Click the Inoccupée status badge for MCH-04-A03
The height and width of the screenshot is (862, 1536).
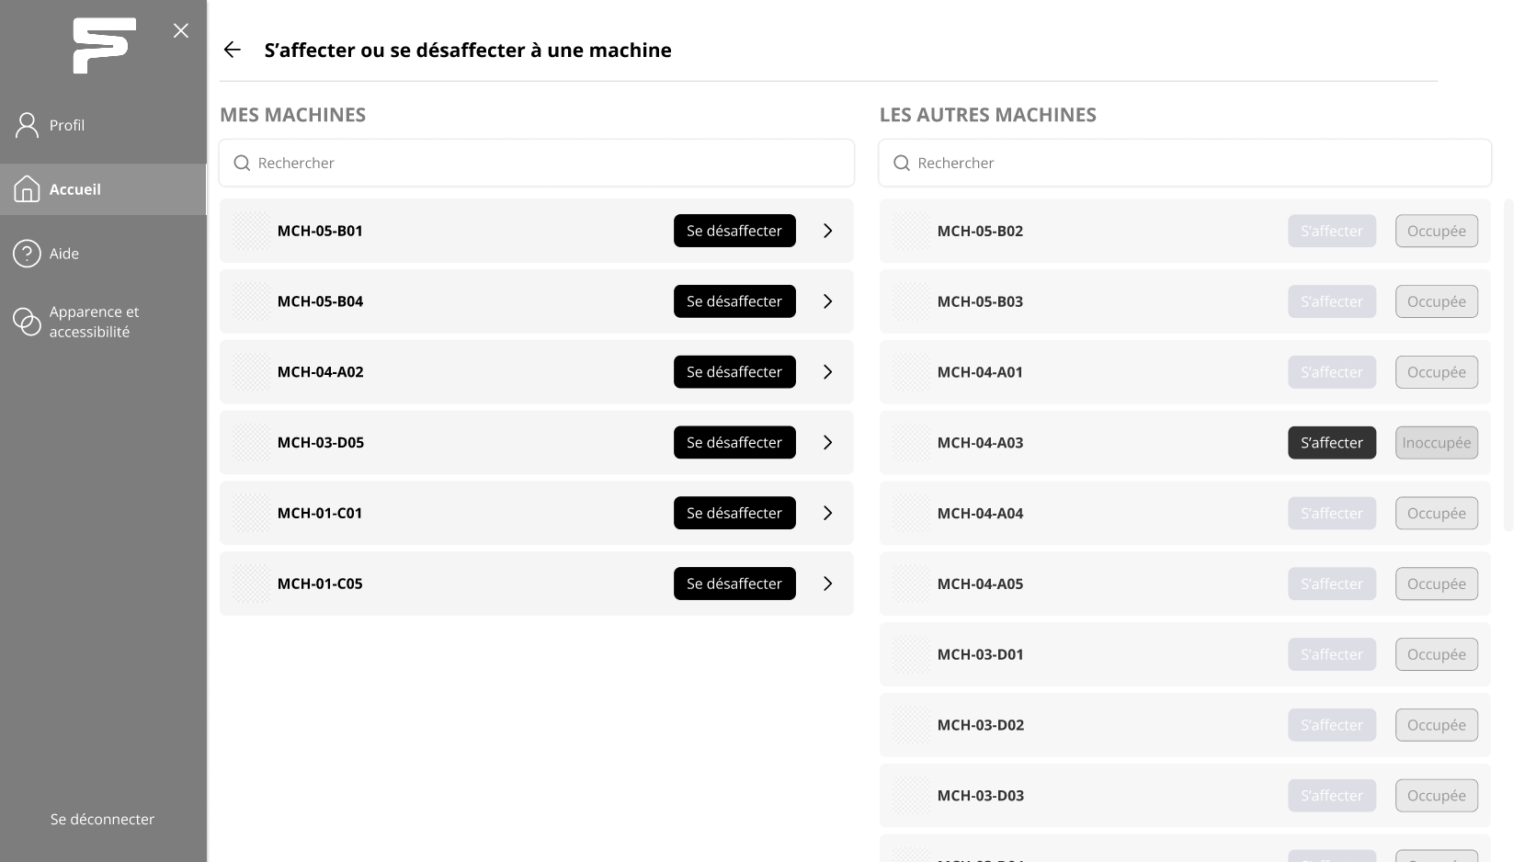(1436, 443)
